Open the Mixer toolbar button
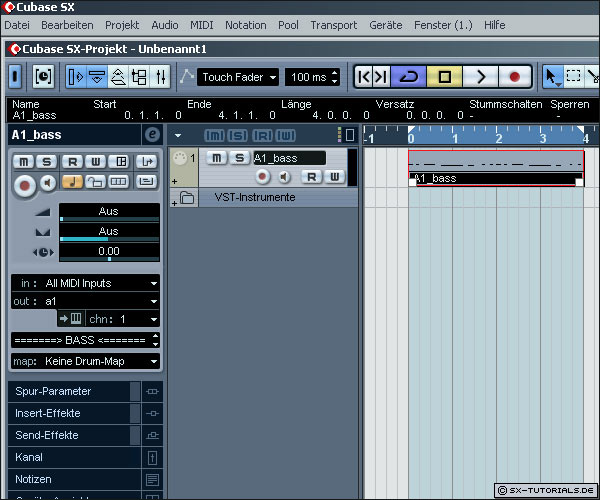 (160, 77)
